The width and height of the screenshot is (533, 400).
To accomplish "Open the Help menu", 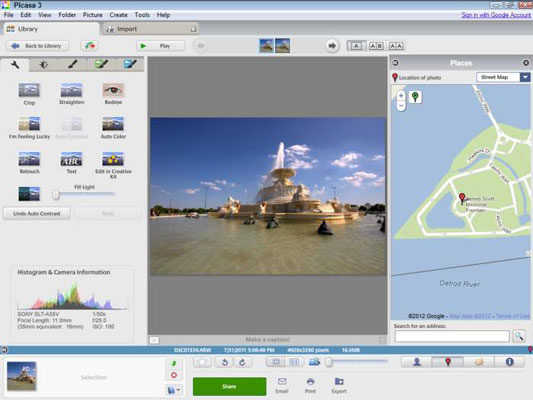I will point(163,15).
